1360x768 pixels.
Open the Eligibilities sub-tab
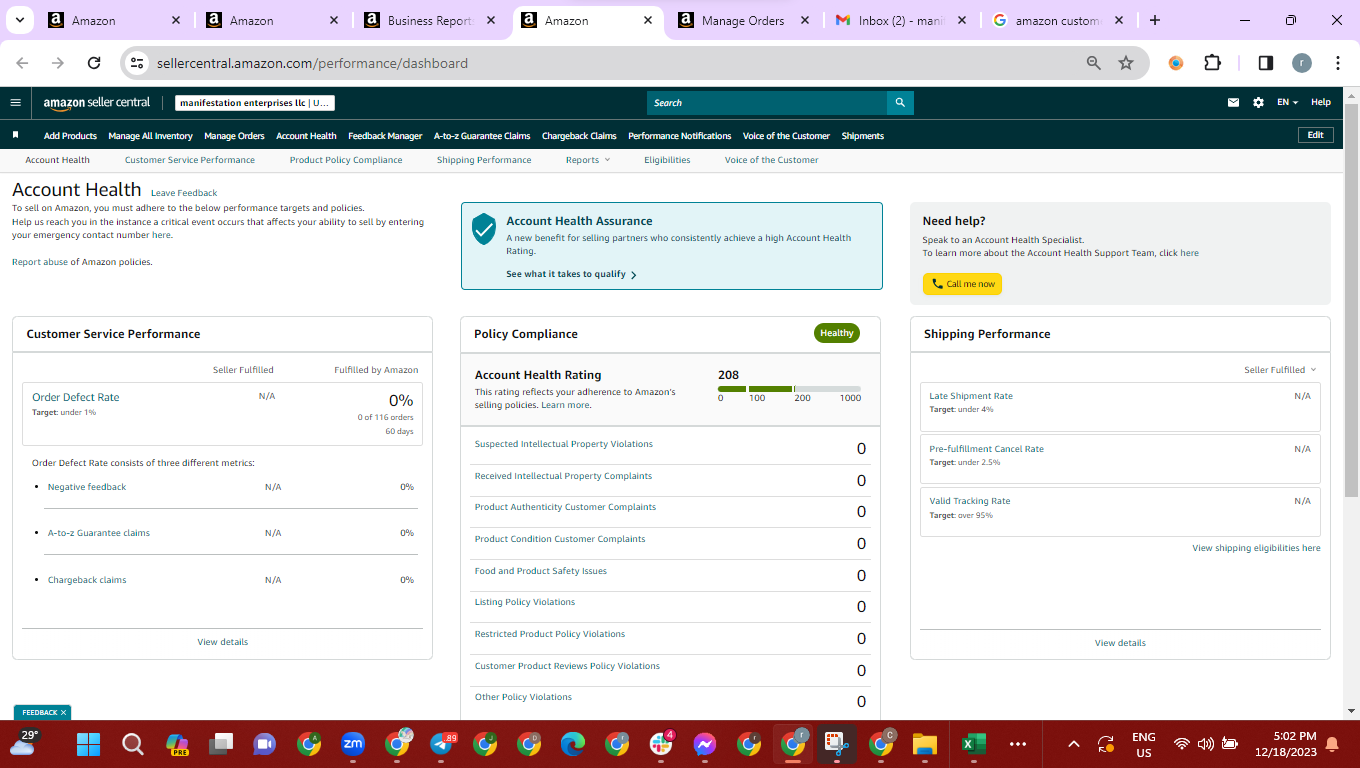(667, 160)
